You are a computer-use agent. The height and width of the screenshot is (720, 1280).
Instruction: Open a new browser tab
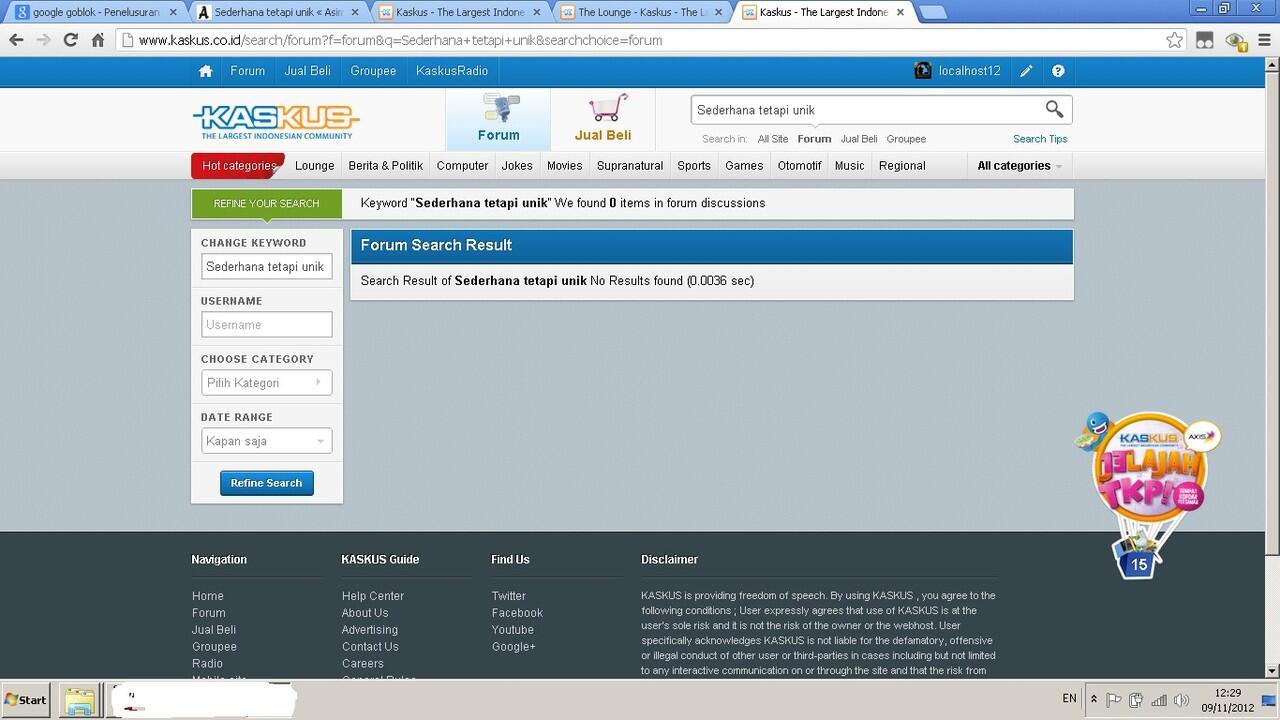(932, 12)
